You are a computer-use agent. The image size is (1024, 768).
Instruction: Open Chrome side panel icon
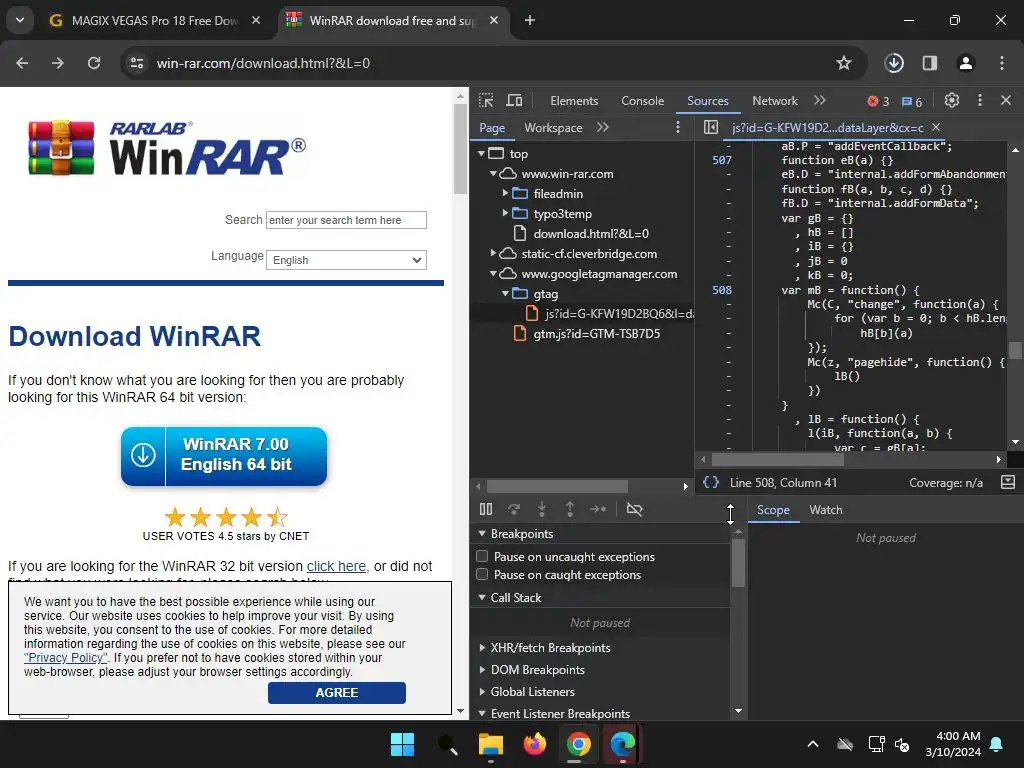coord(930,63)
